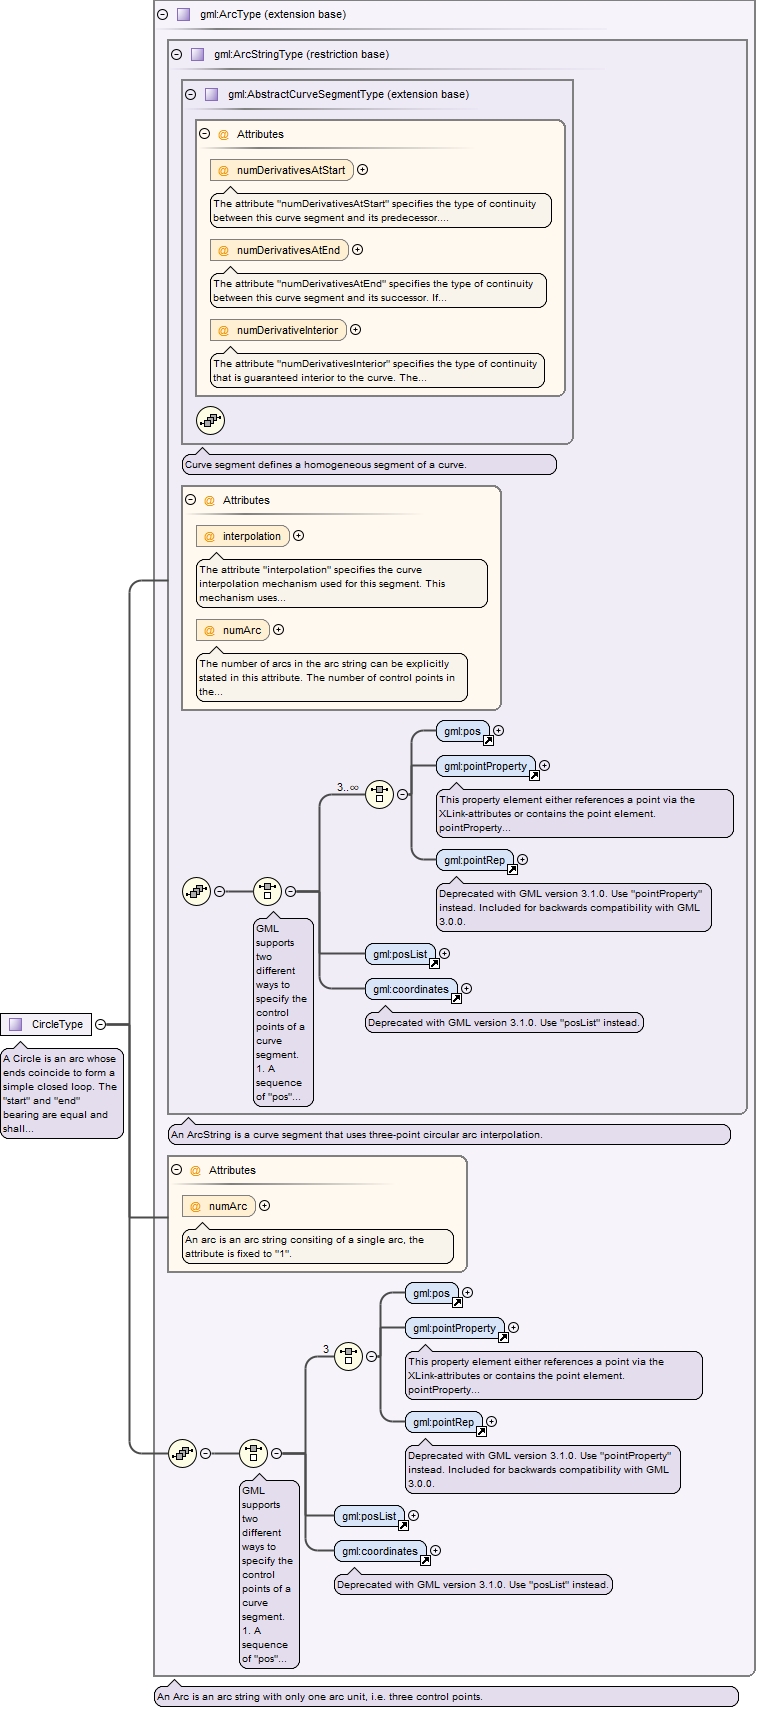This screenshot has height=1710, width=757.
Task: Toggle the plus beside interpolation attribute
Action: pos(298,536)
